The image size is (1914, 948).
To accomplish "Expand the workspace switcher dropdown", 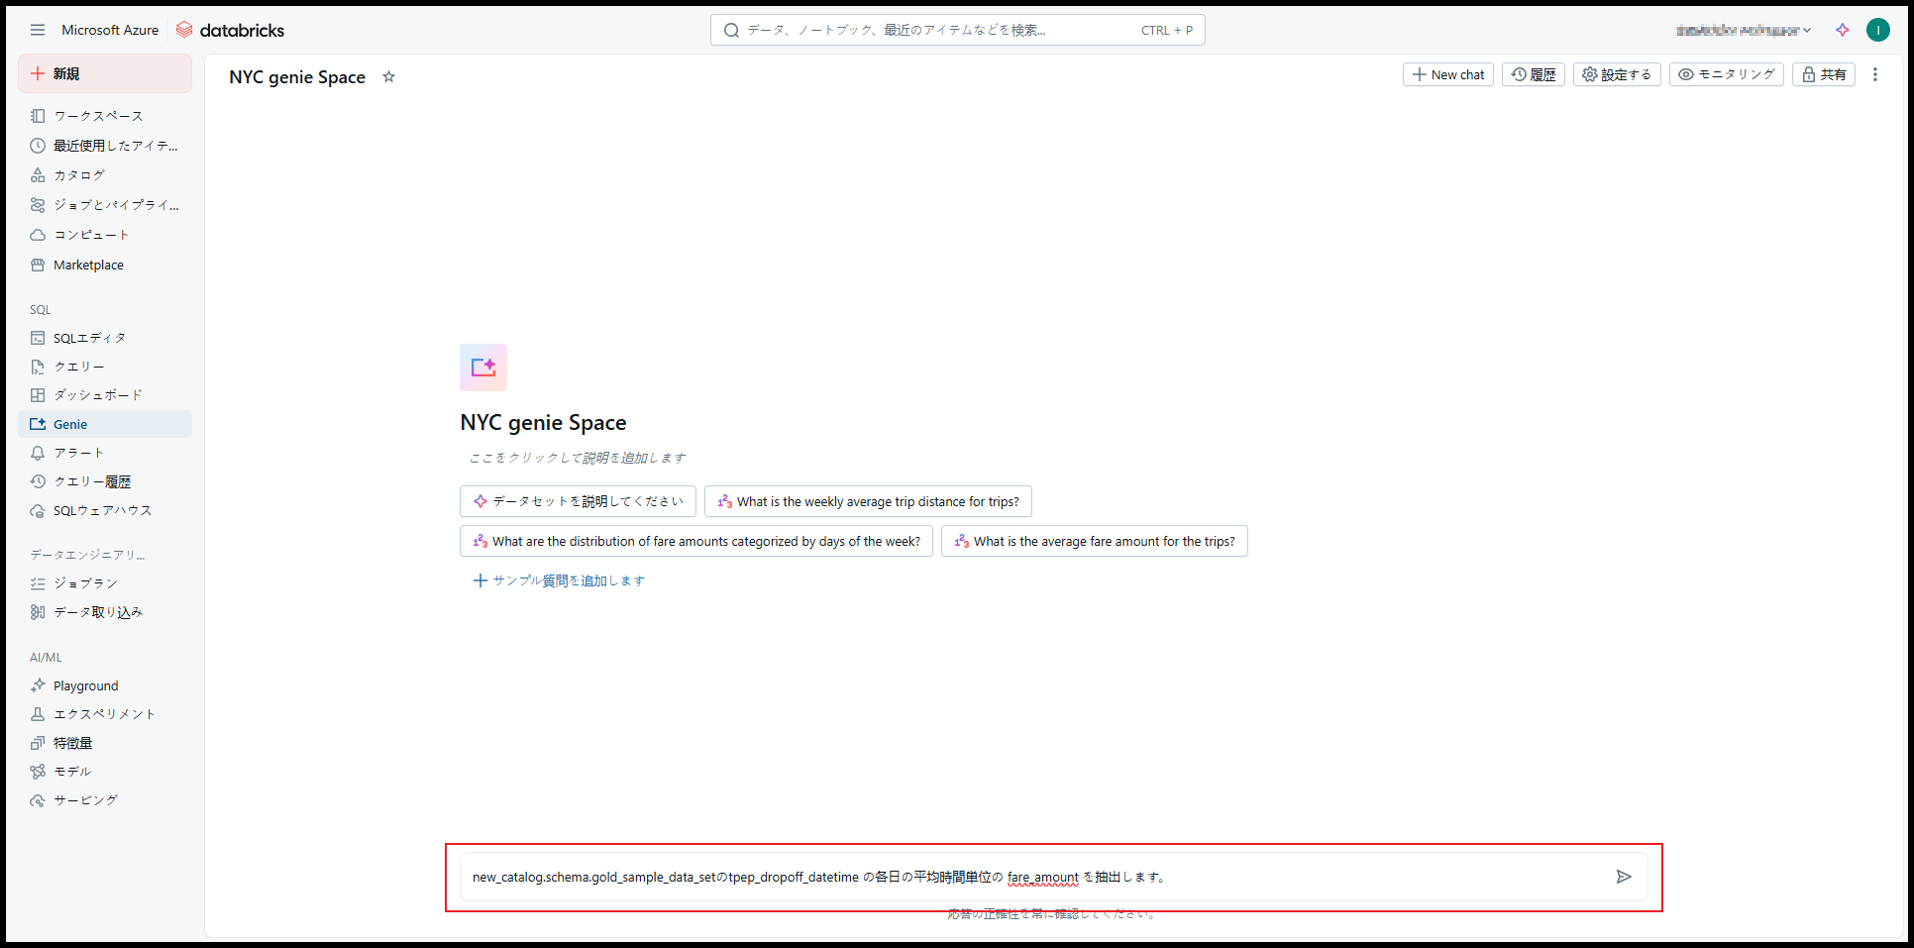I will point(1744,30).
